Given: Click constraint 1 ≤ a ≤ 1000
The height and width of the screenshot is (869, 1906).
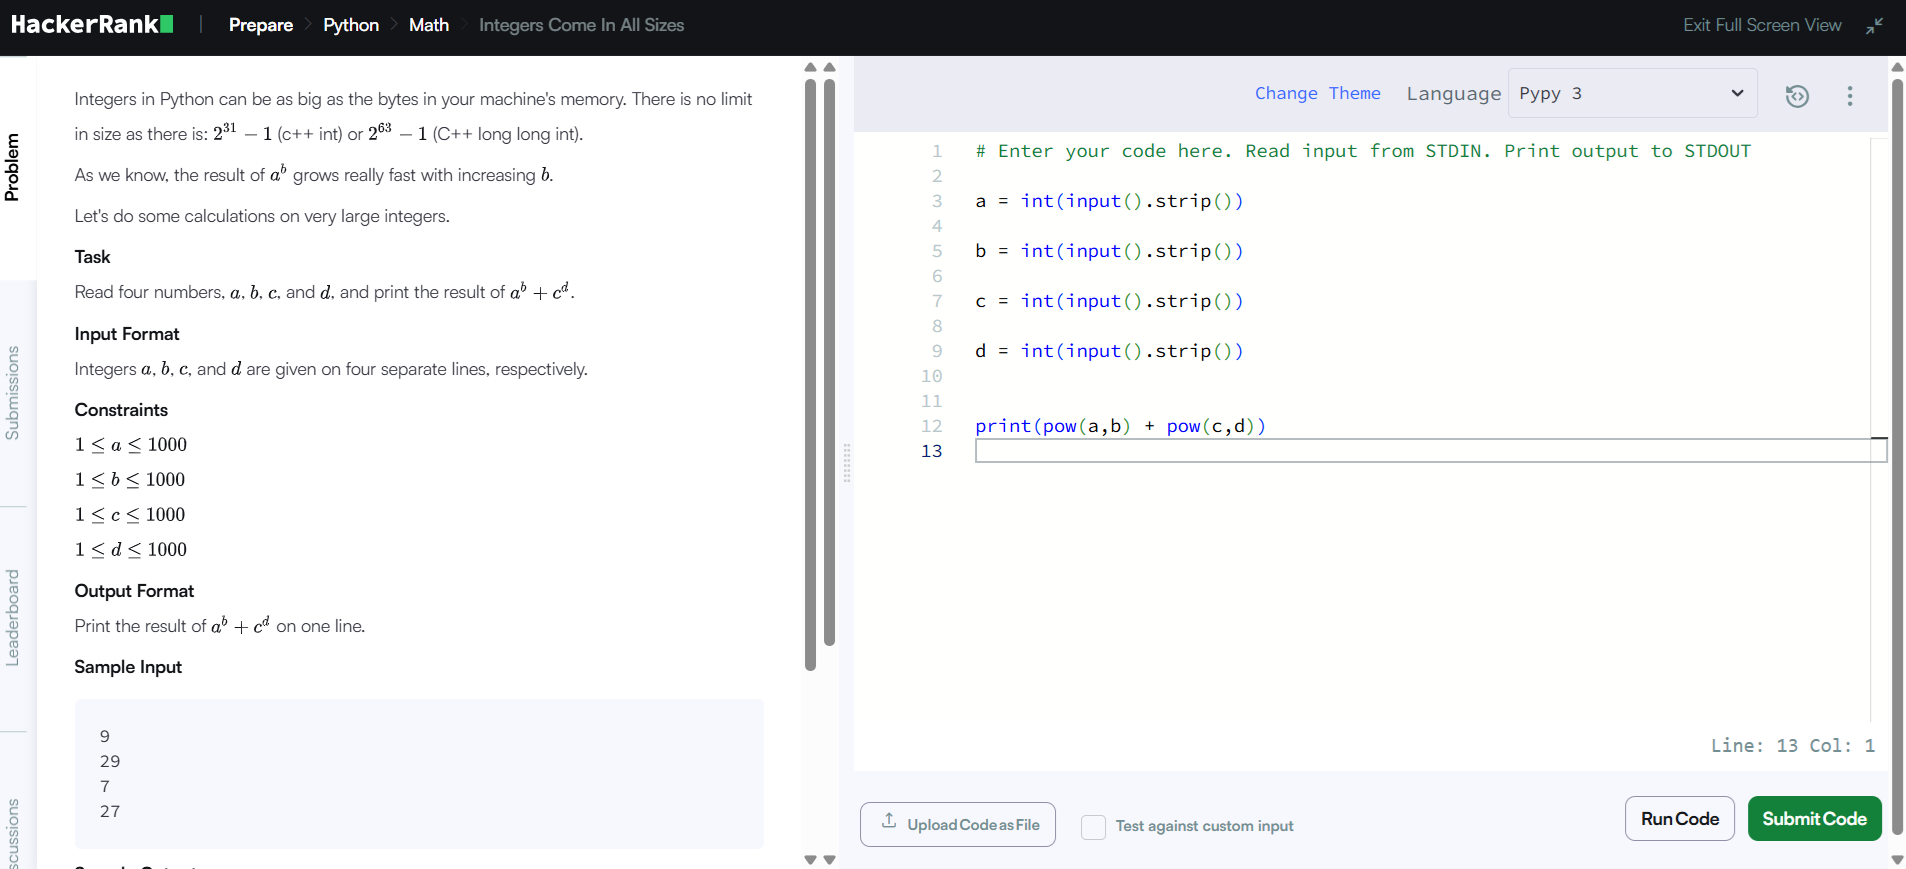Looking at the screenshot, I should tap(131, 445).
